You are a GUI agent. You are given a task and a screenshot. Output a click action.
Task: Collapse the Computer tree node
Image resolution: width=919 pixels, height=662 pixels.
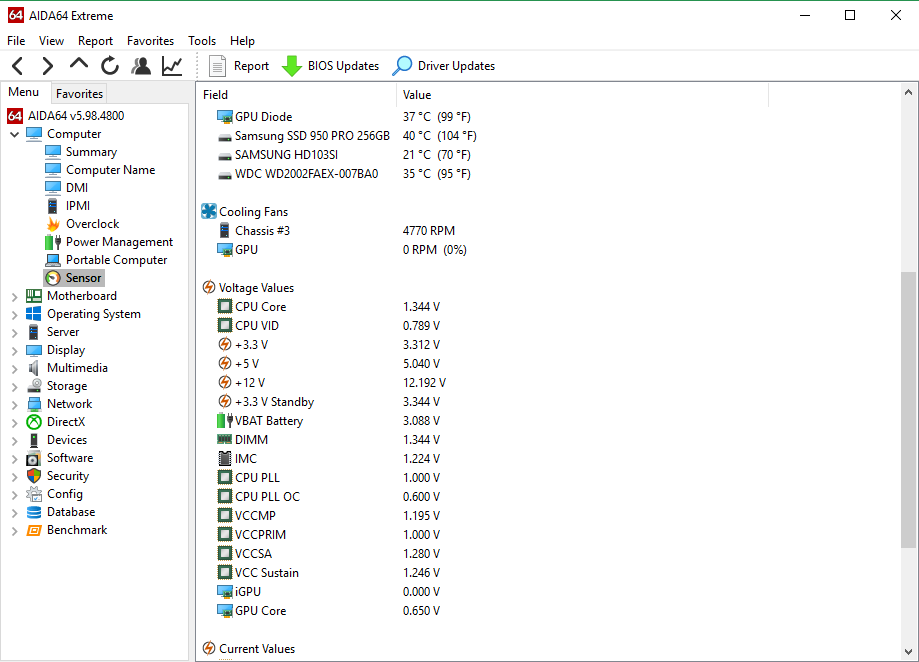point(15,134)
